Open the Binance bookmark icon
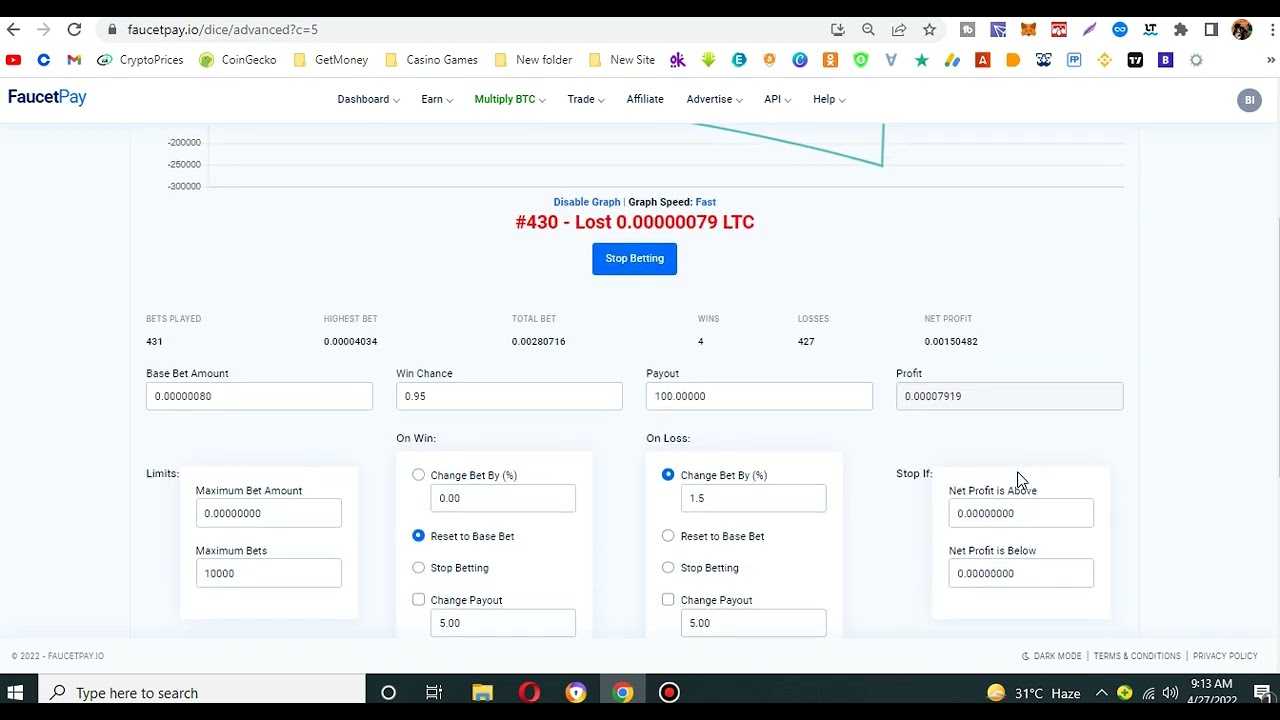1280x720 pixels. (x=1105, y=60)
